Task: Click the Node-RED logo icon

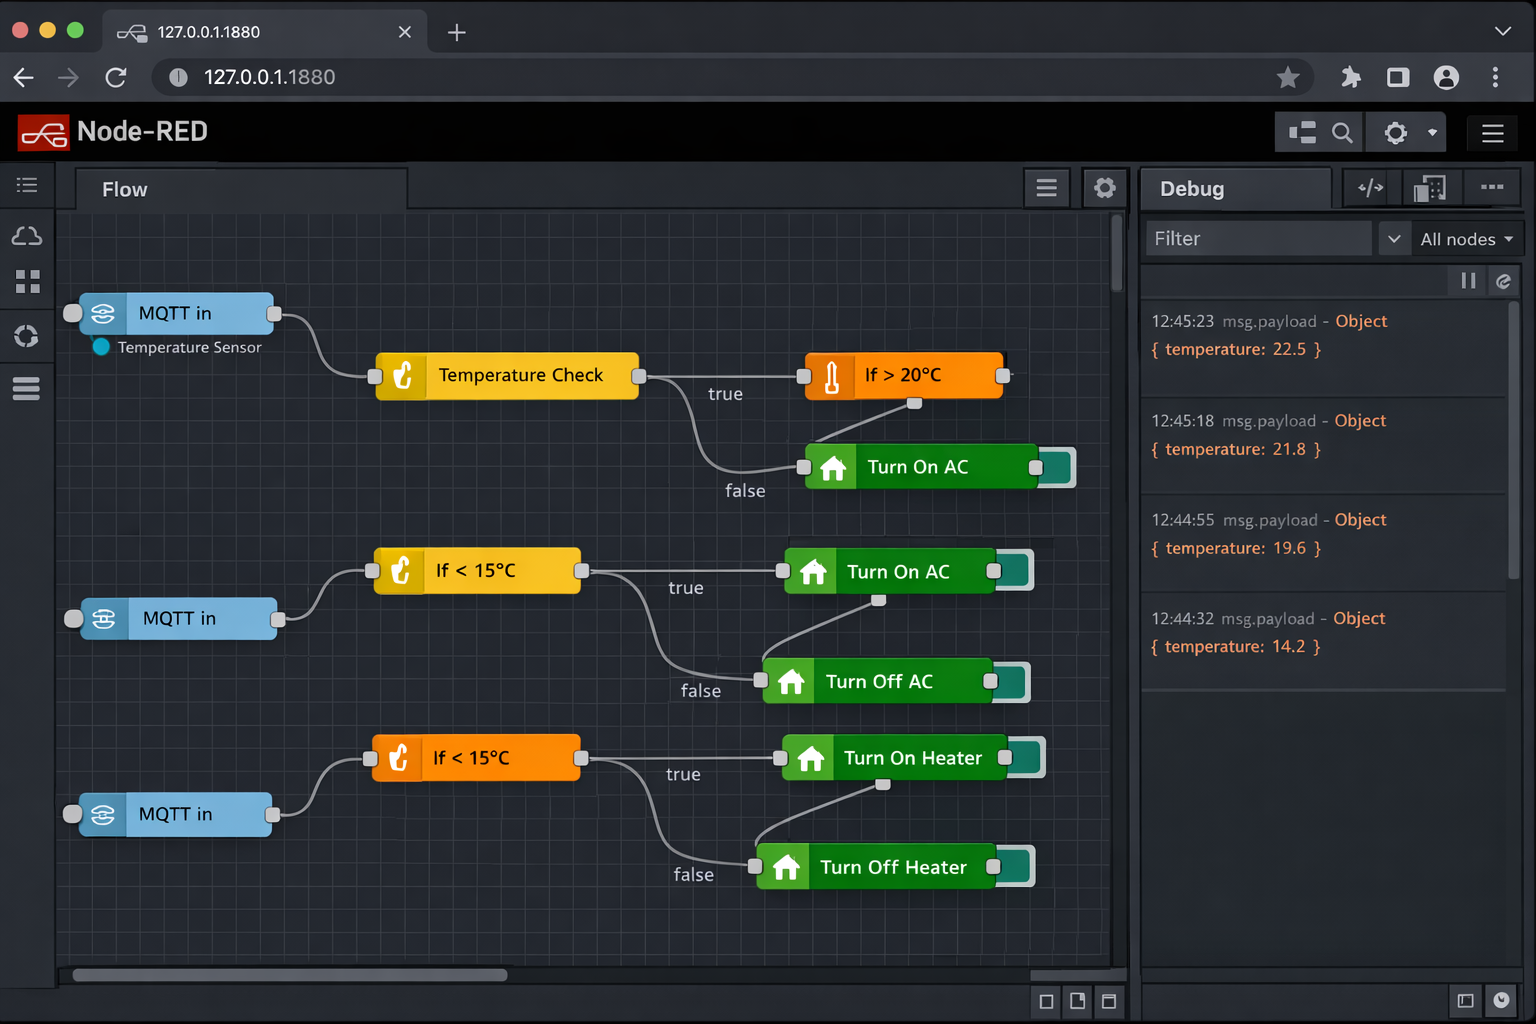Action: [x=43, y=132]
